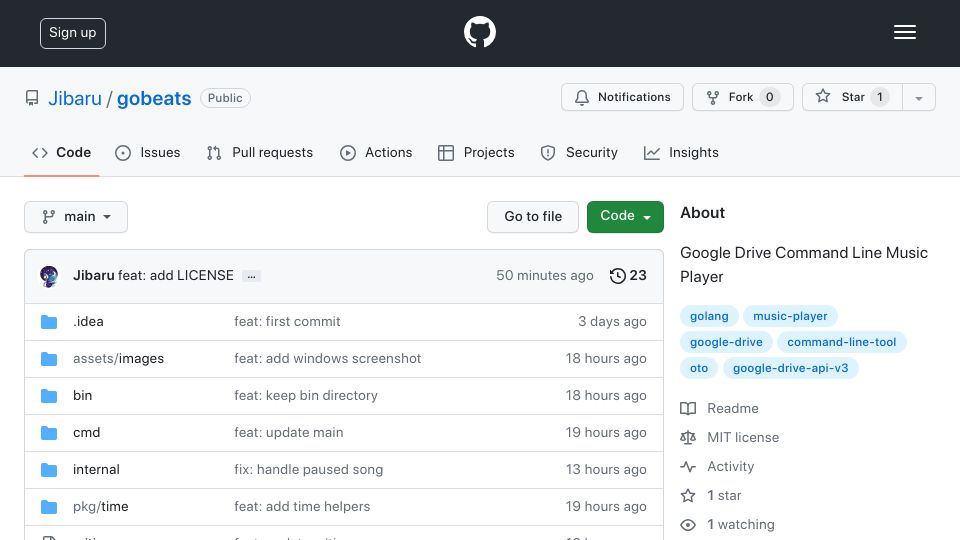960x540 pixels.
Task: Open 'feat: first commit' message link
Action: [287, 321]
